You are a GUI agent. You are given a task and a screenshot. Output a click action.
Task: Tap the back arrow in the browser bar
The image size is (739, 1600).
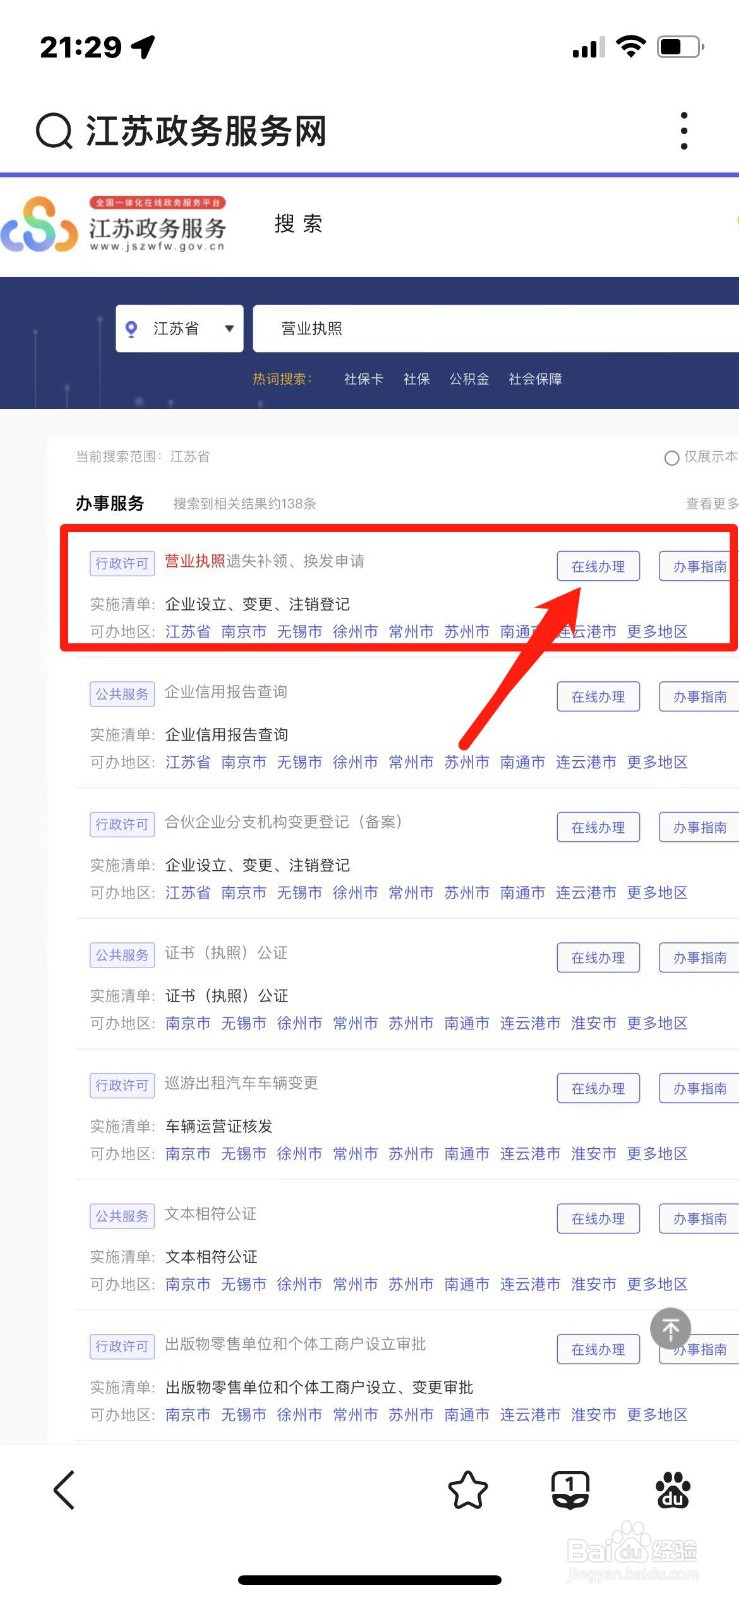pos(64,1490)
